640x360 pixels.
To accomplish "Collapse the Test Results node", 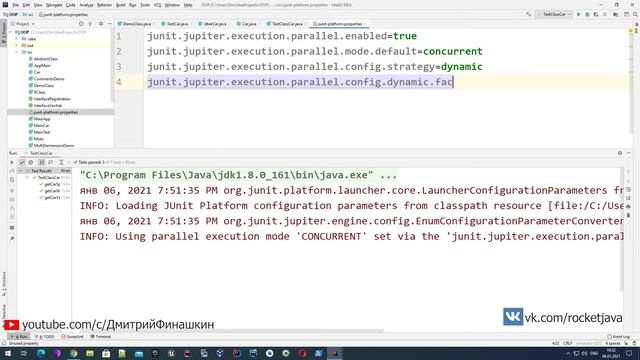I will tap(21, 171).
